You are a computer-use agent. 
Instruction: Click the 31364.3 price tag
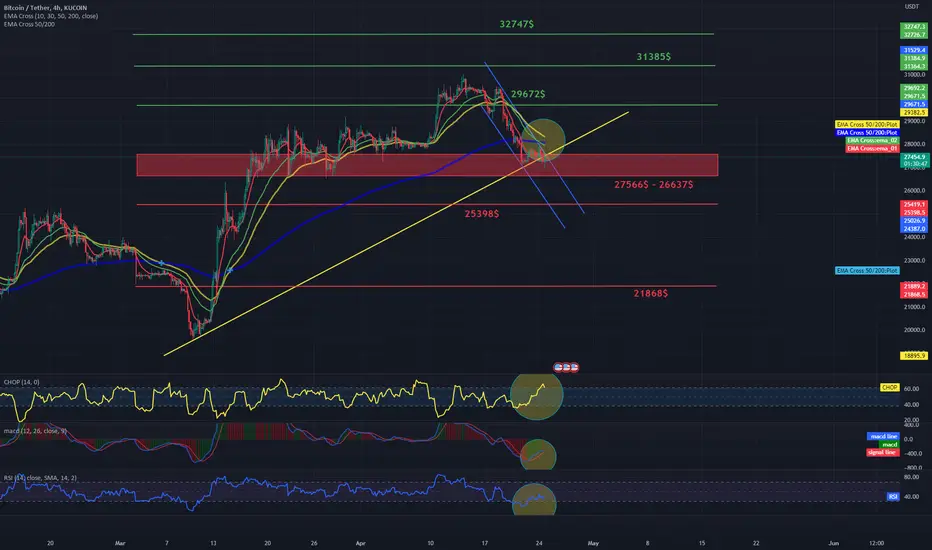click(914, 66)
